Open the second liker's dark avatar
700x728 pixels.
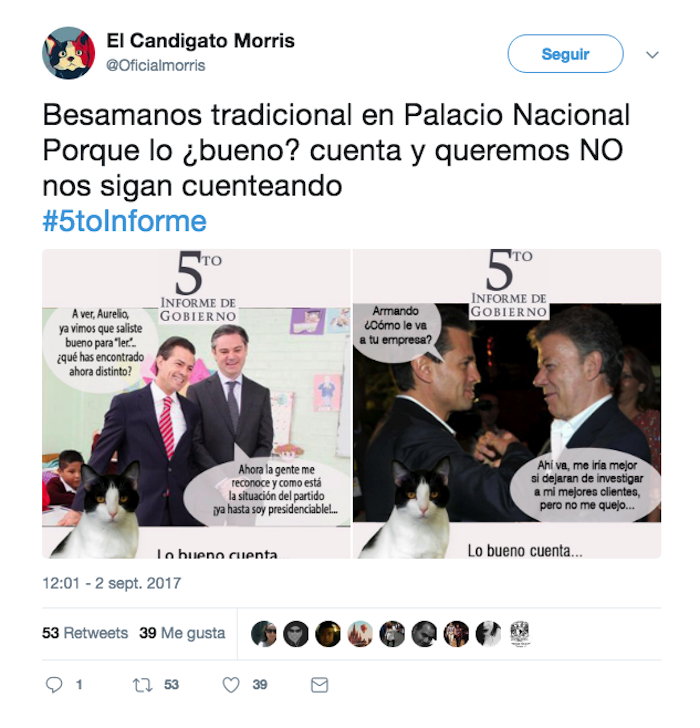click(x=296, y=633)
